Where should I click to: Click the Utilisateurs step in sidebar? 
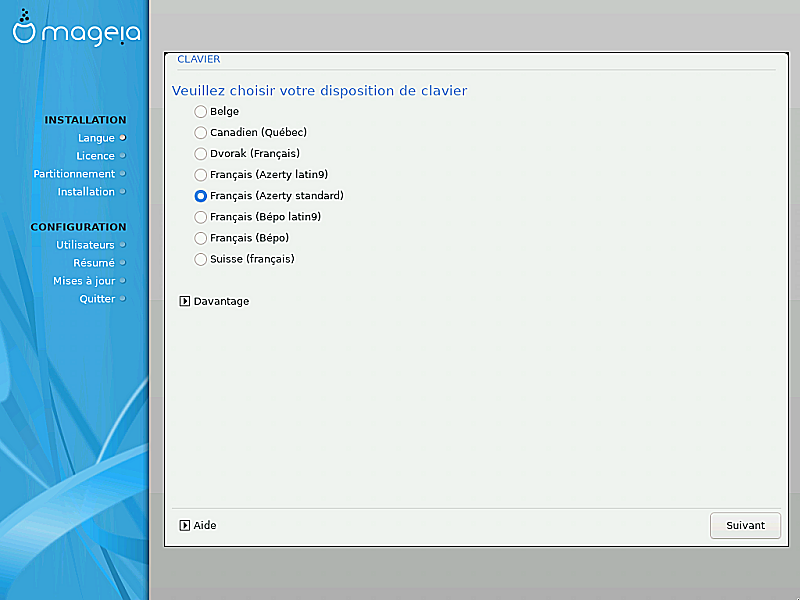click(x=86, y=245)
